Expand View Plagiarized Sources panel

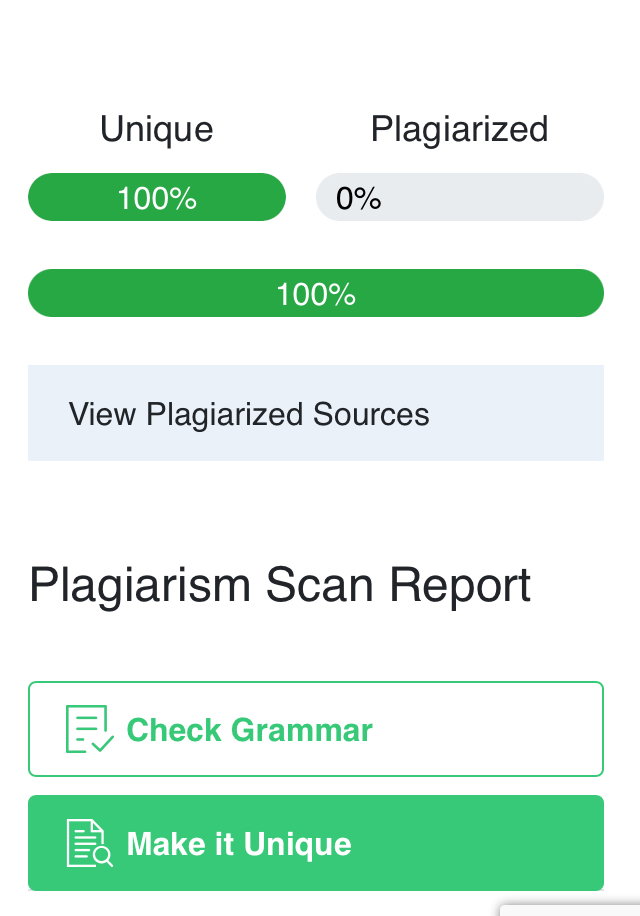[x=316, y=413]
